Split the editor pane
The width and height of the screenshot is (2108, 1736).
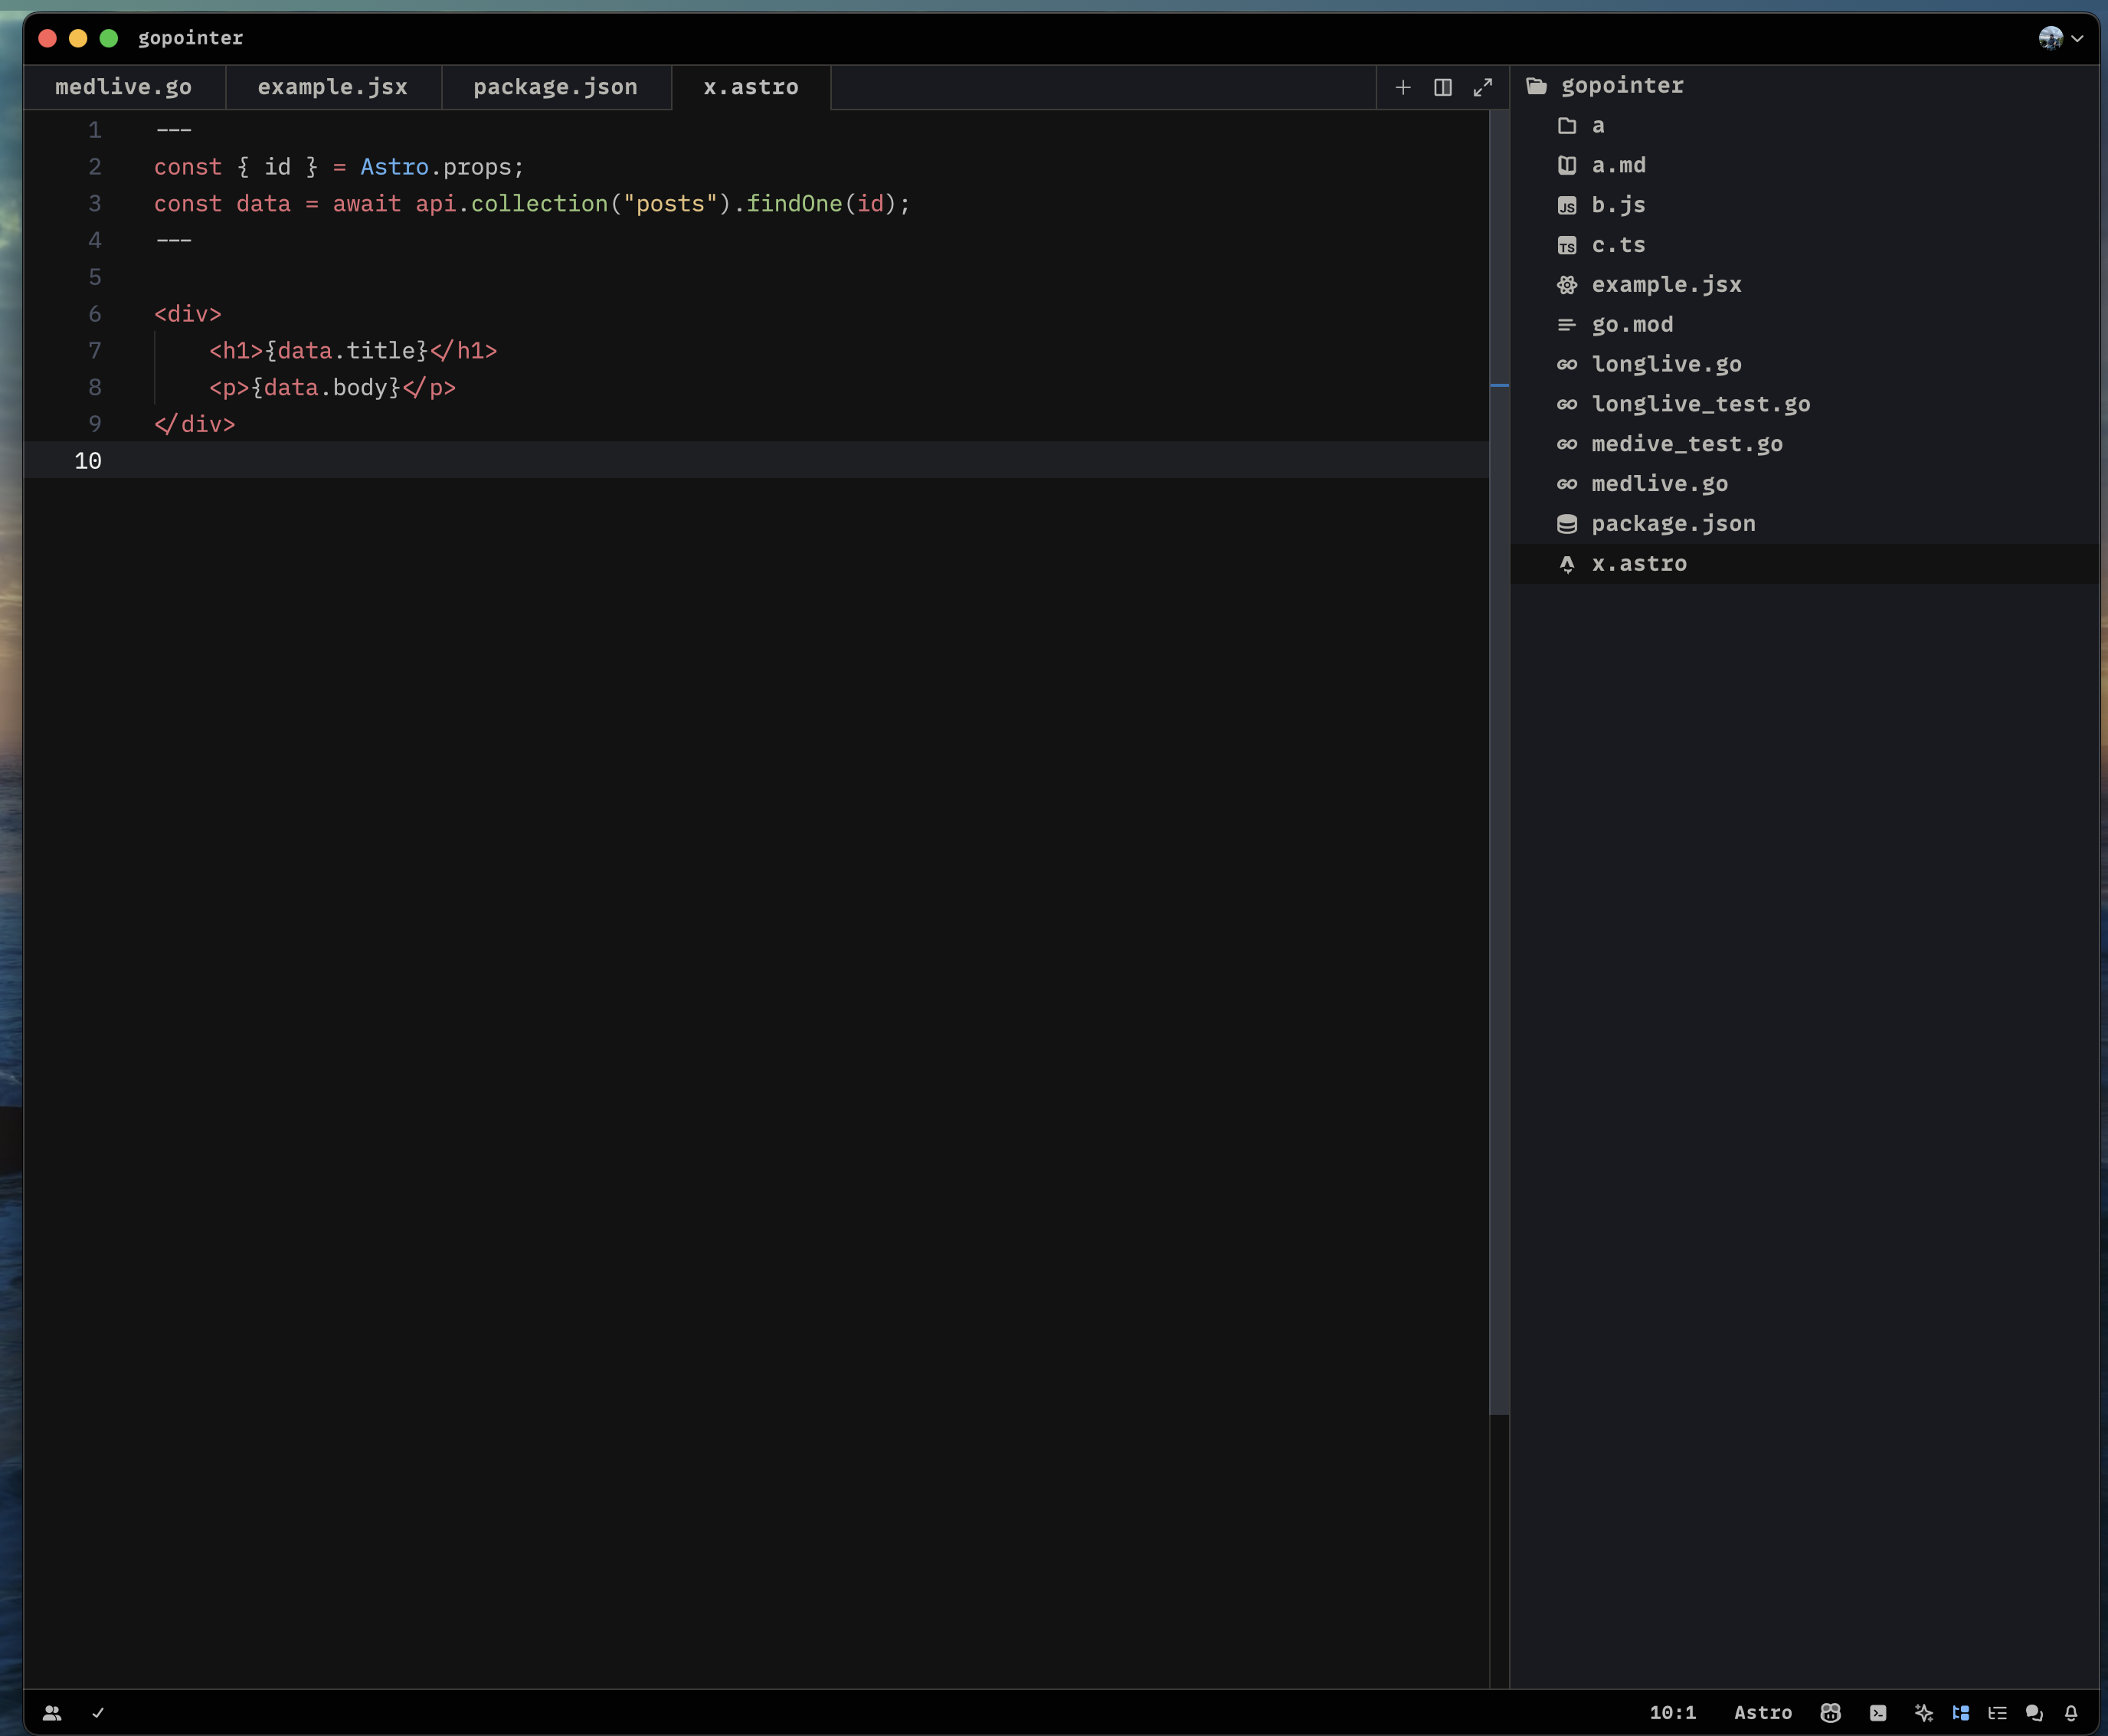coord(1443,88)
